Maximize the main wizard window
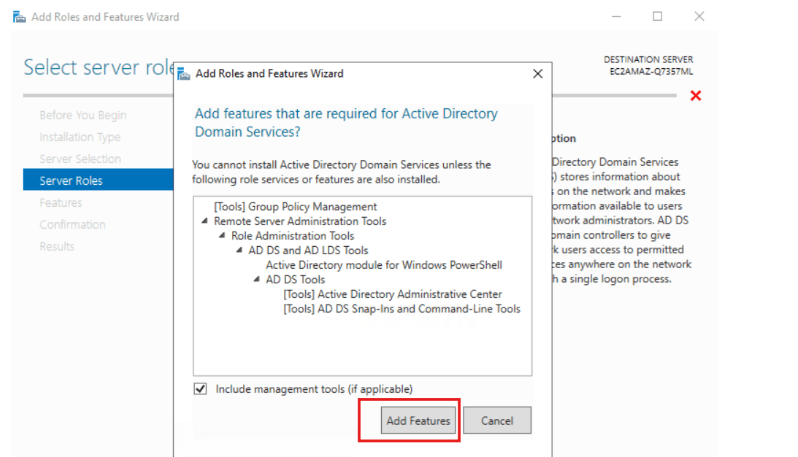Screen dimensions: 798x457 [658, 17]
